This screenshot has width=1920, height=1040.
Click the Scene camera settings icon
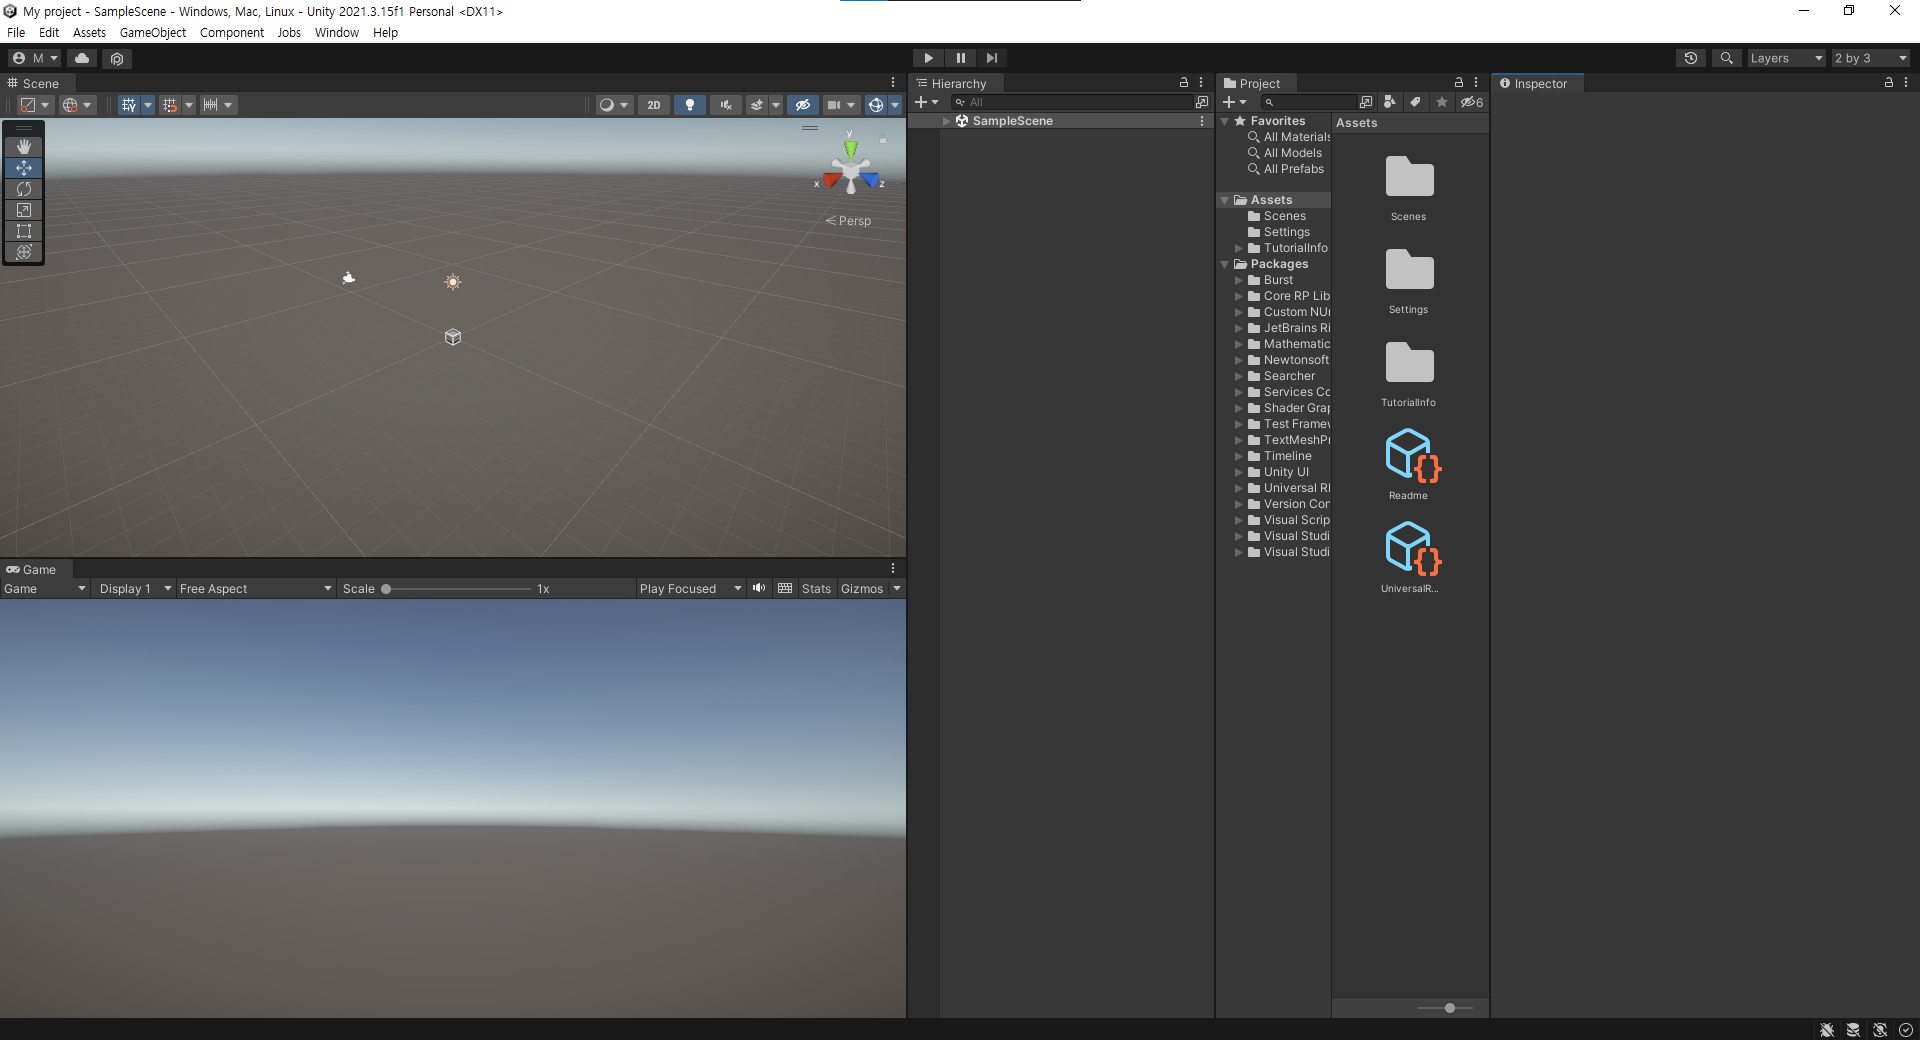[x=834, y=105]
